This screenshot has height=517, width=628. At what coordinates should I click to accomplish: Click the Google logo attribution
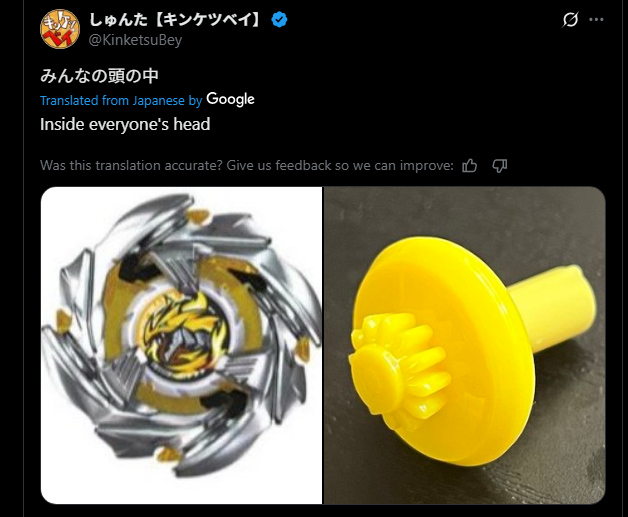point(230,99)
